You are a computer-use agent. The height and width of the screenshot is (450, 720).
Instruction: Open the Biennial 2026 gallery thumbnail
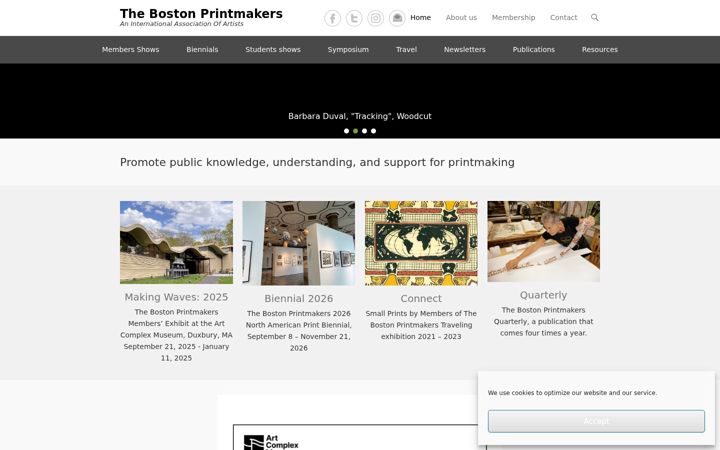click(x=298, y=243)
